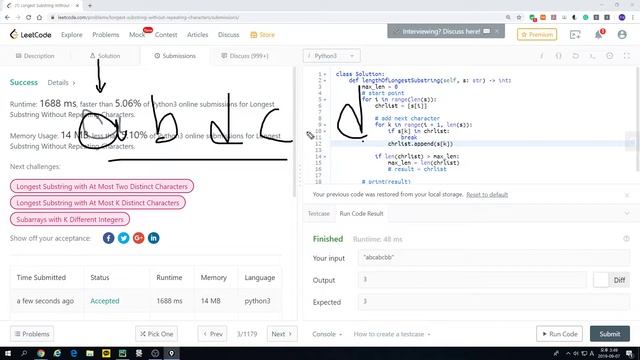Open the Python3 language dropdown
Viewport: 640px width, 360px height.
331,56
